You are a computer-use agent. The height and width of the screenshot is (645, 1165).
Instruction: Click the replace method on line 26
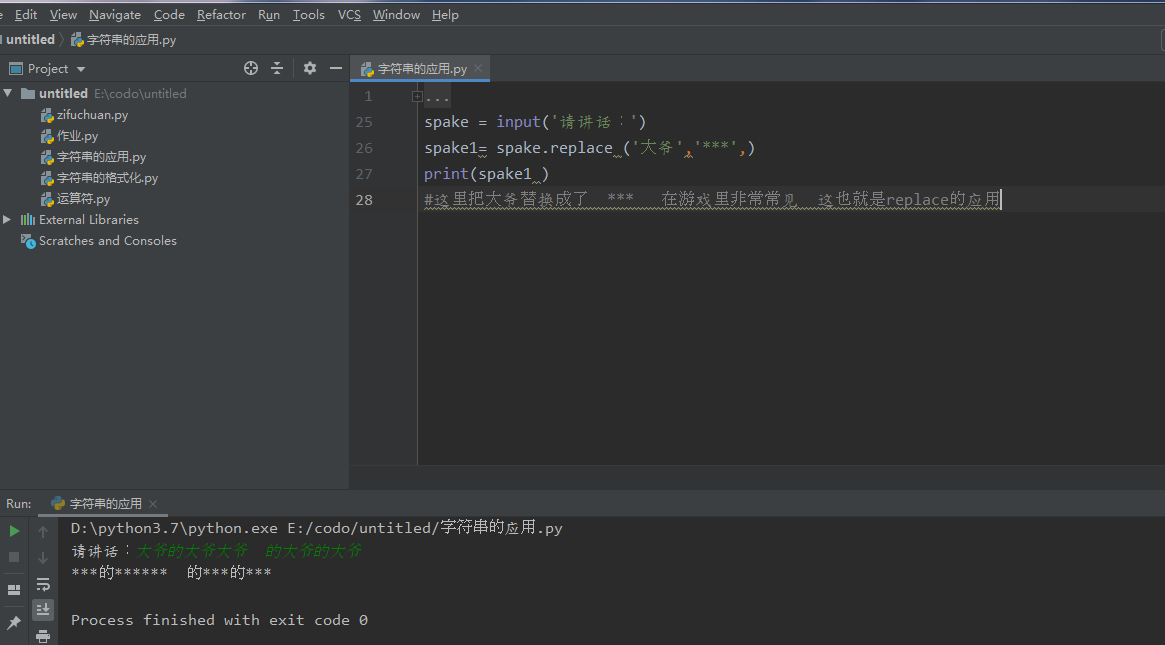tap(581, 148)
